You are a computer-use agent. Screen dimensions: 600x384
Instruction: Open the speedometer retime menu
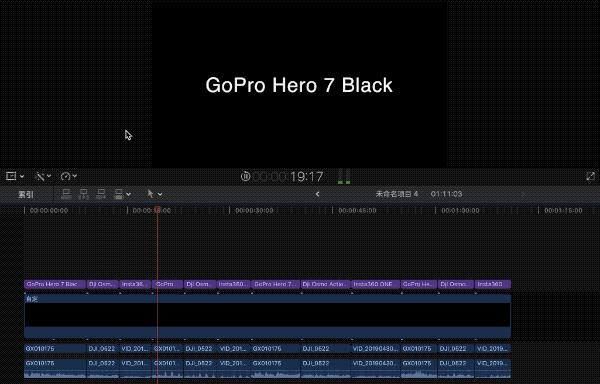66,176
